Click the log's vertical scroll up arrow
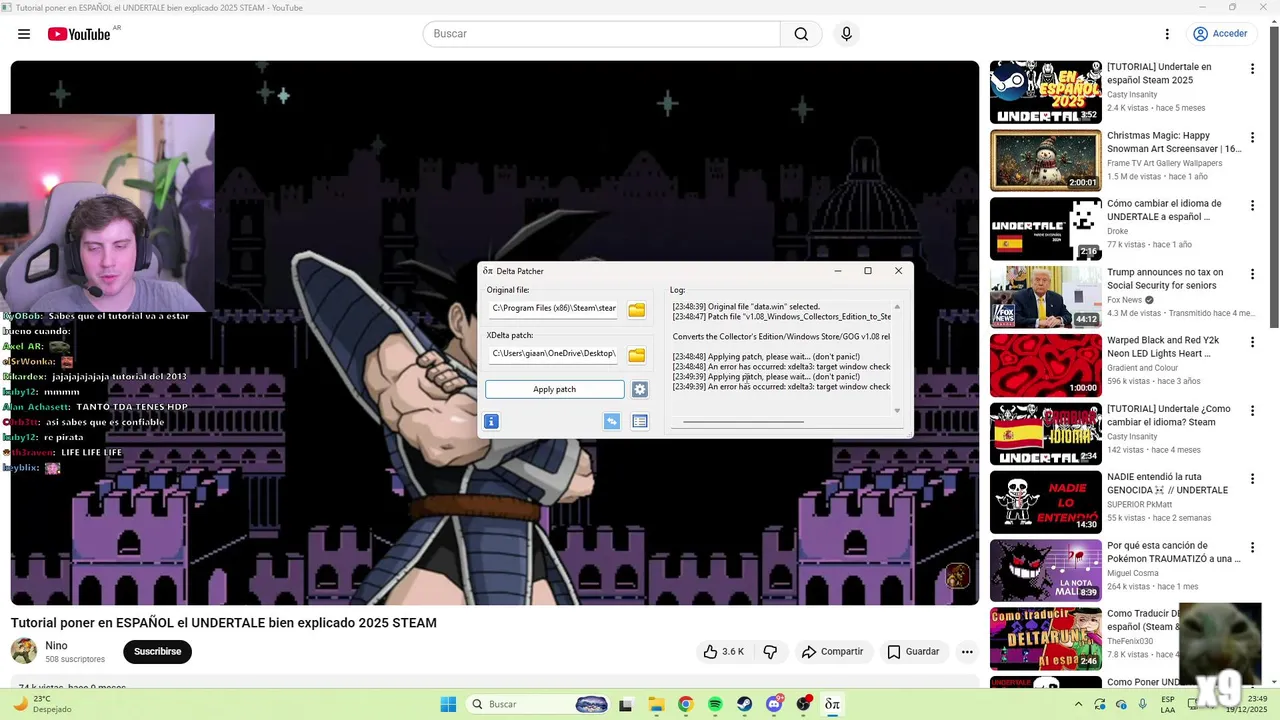The image size is (1280, 720). pos(897,306)
